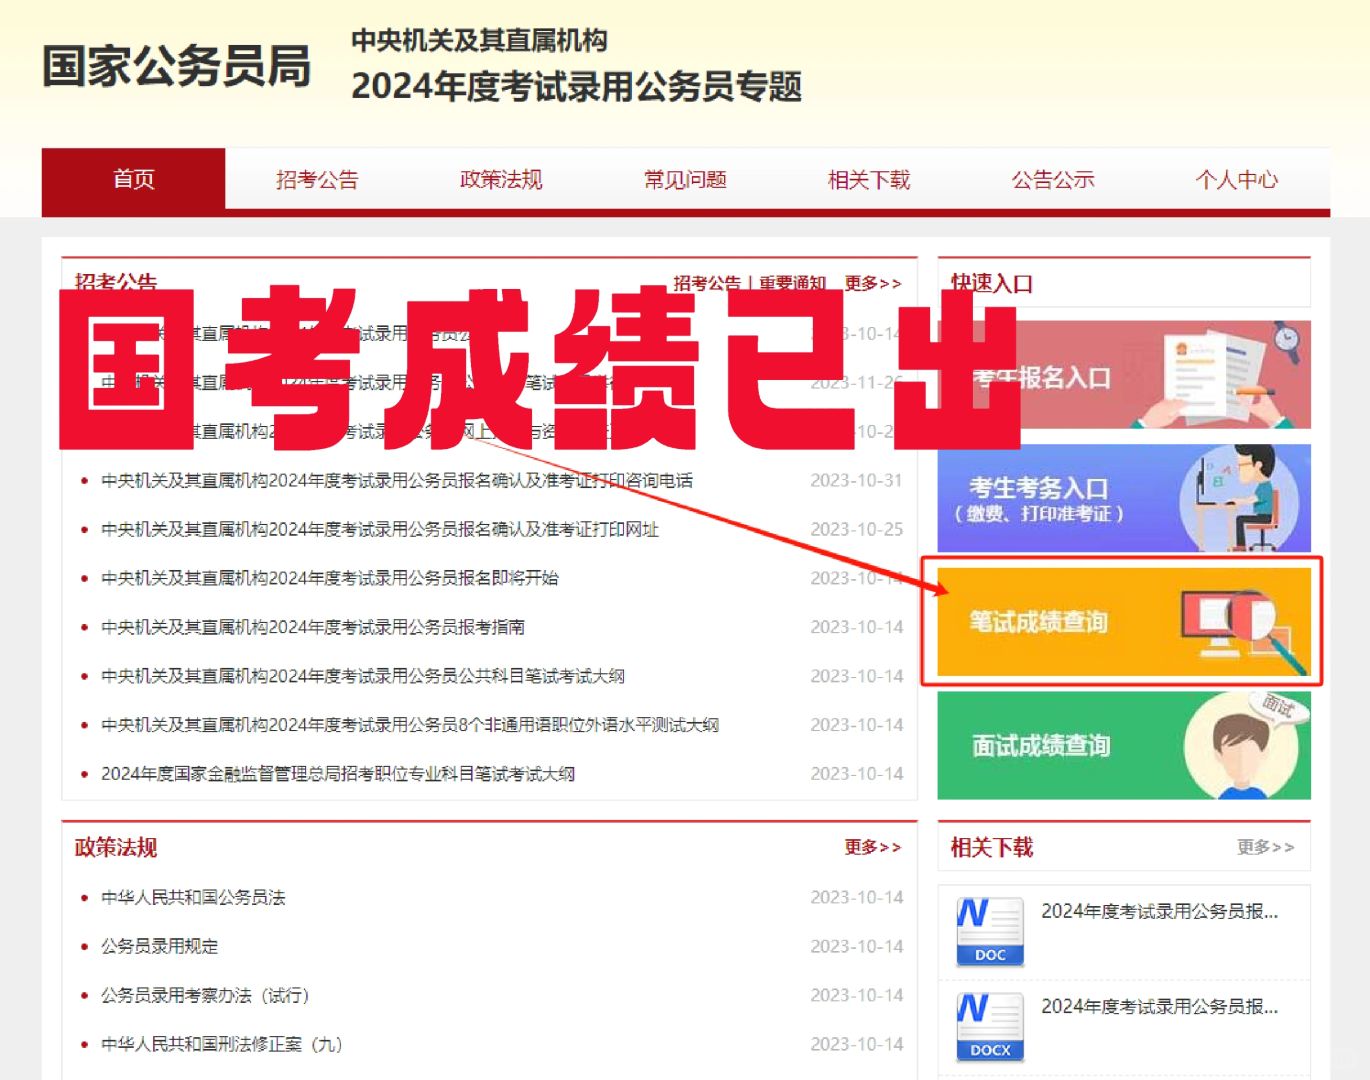
Task: Open 个人中心 from the navigation bar
Action: pos(1239,180)
